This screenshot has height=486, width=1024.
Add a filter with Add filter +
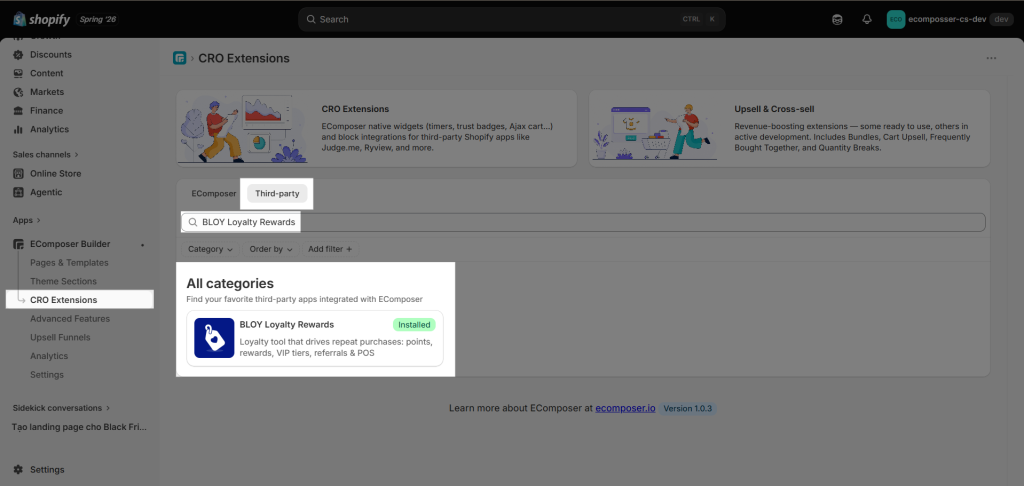point(330,249)
